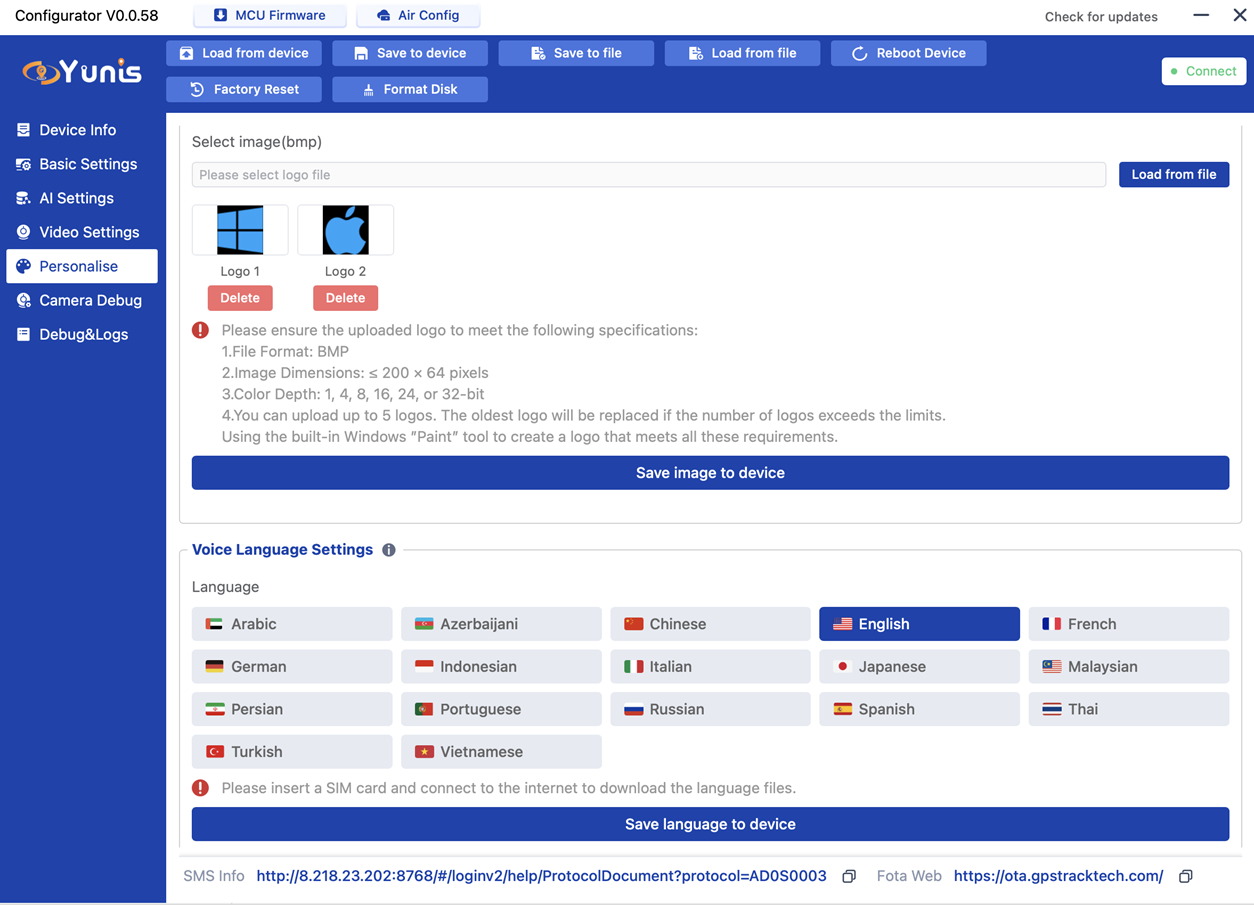The height and width of the screenshot is (905, 1254).
Task: Copy the SMS Info URL using copy icon
Action: coord(849,876)
